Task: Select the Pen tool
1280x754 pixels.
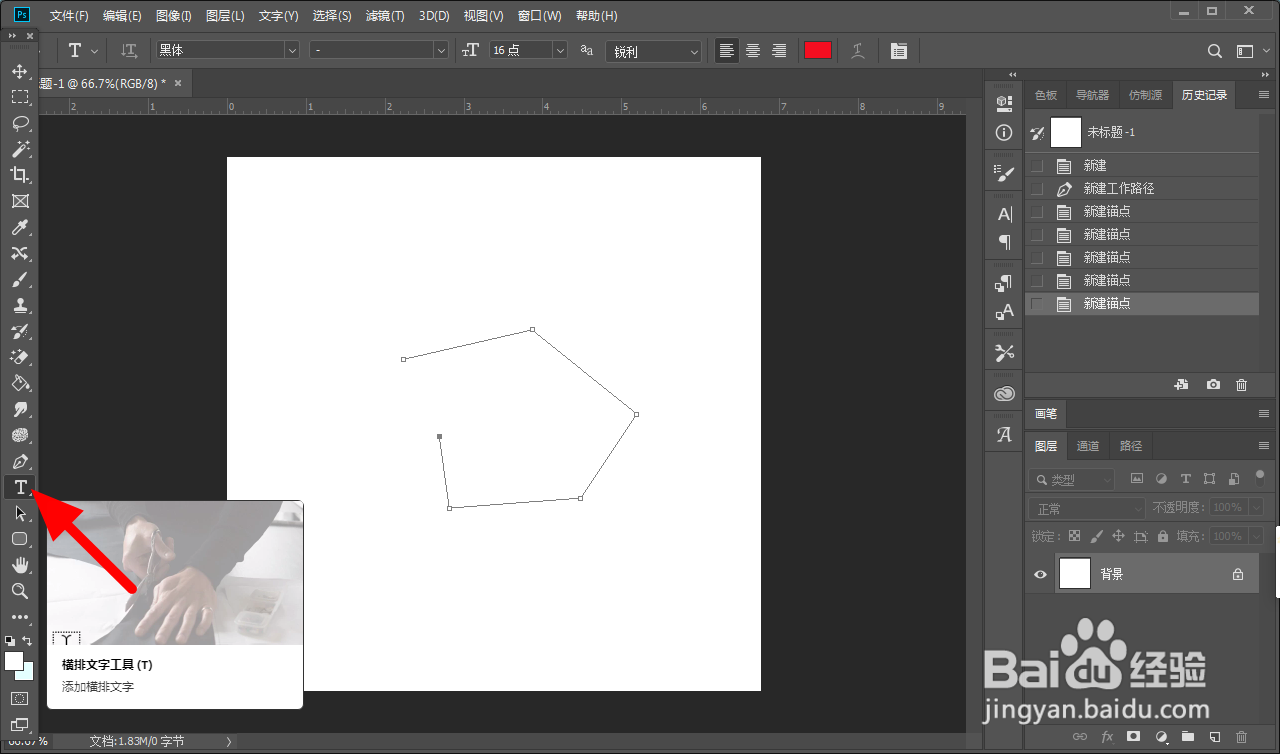Action: click(19, 461)
